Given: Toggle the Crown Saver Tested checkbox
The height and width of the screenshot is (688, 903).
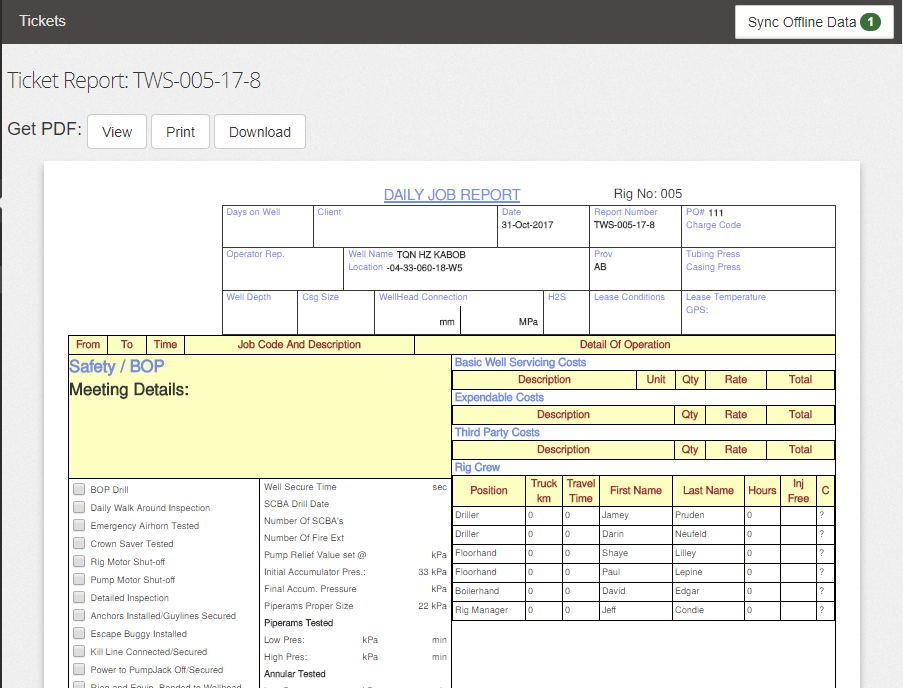Looking at the screenshot, I should tap(79, 543).
